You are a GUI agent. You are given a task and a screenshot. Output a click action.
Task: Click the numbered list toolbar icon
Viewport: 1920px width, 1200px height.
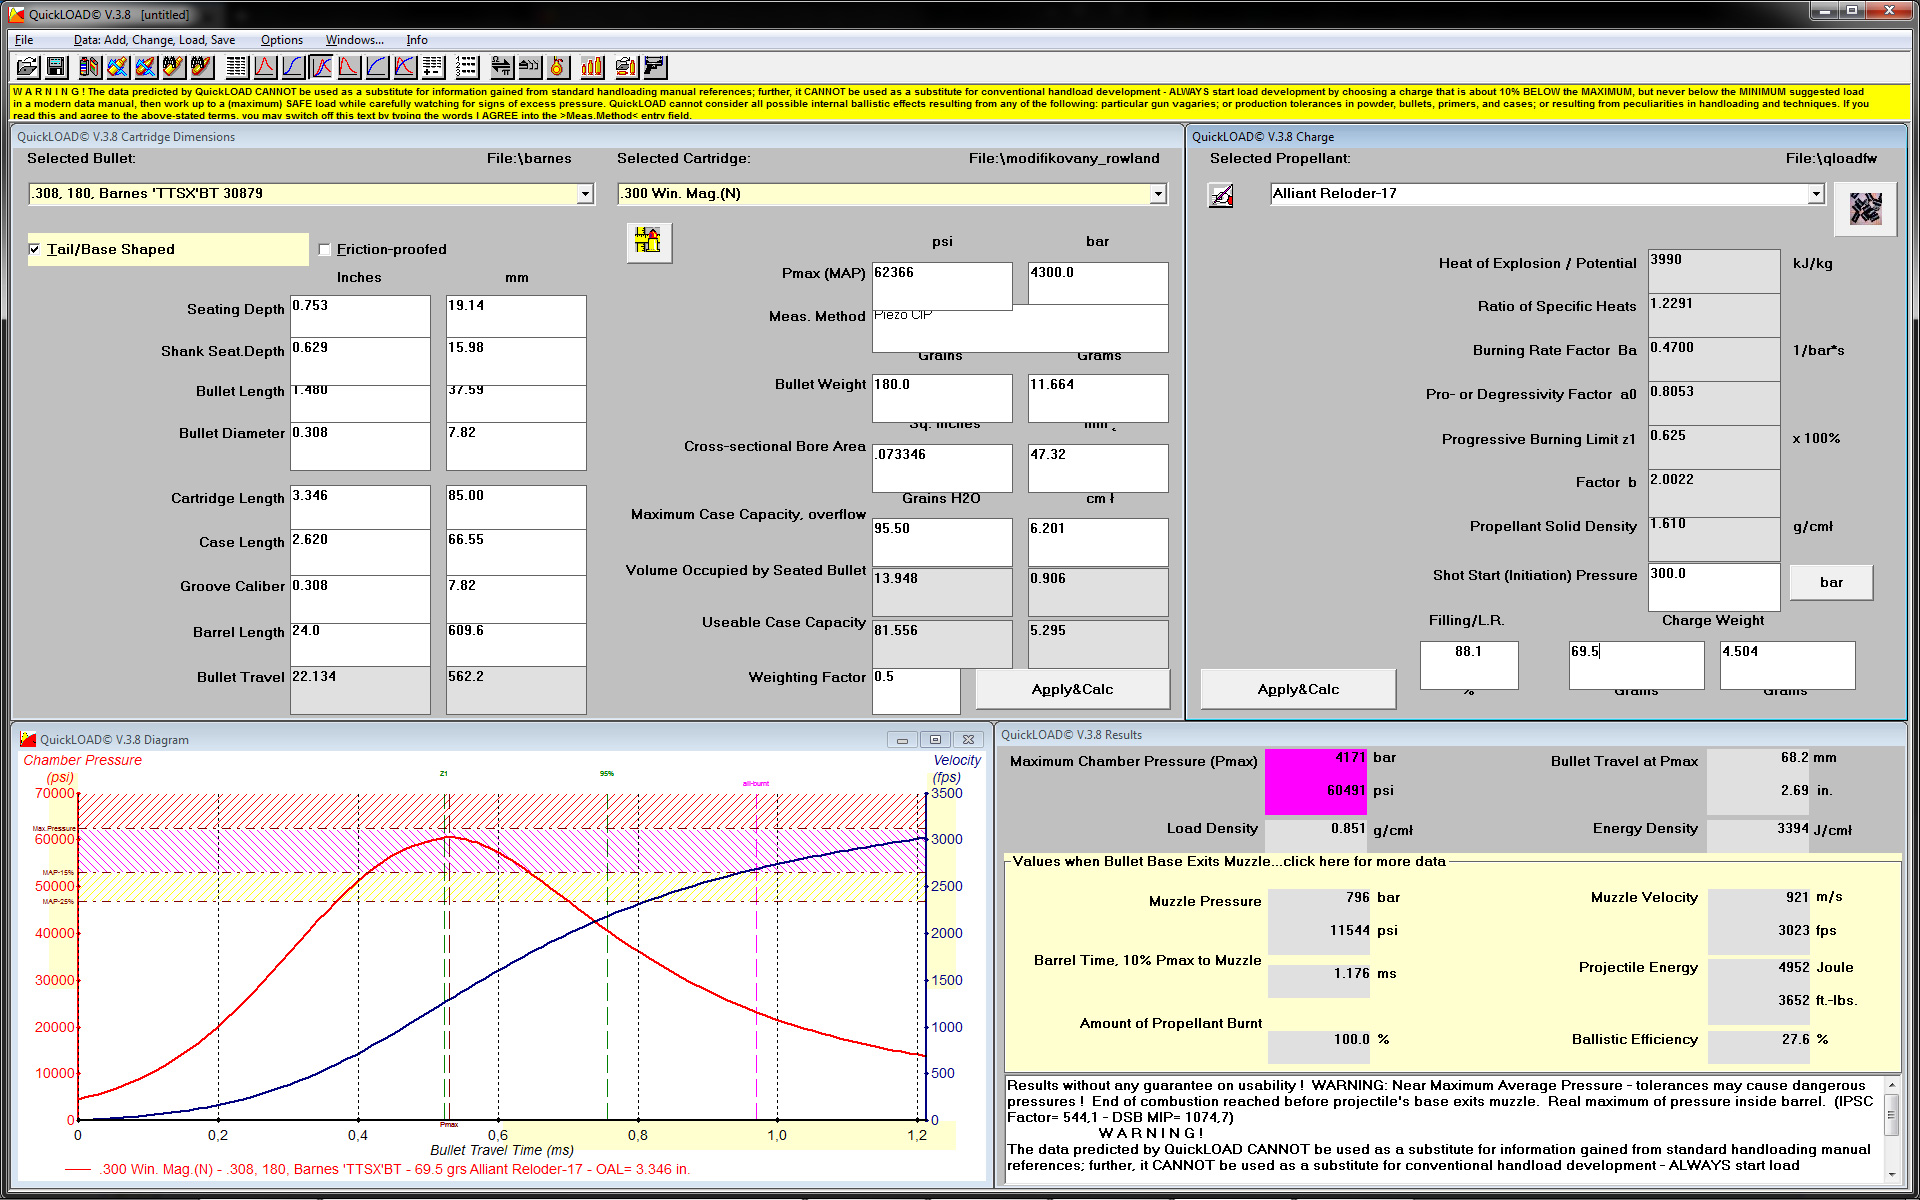[x=466, y=67]
